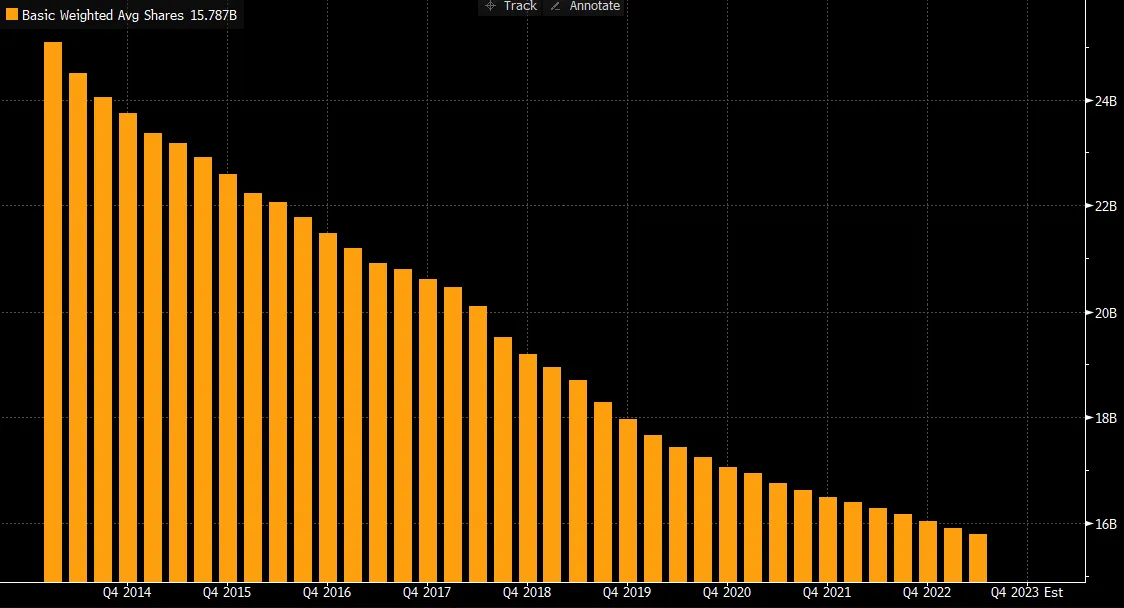
Task: Click the Q4 2016 x-axis label
Action: pyautogui.click(x=327, y=592)
